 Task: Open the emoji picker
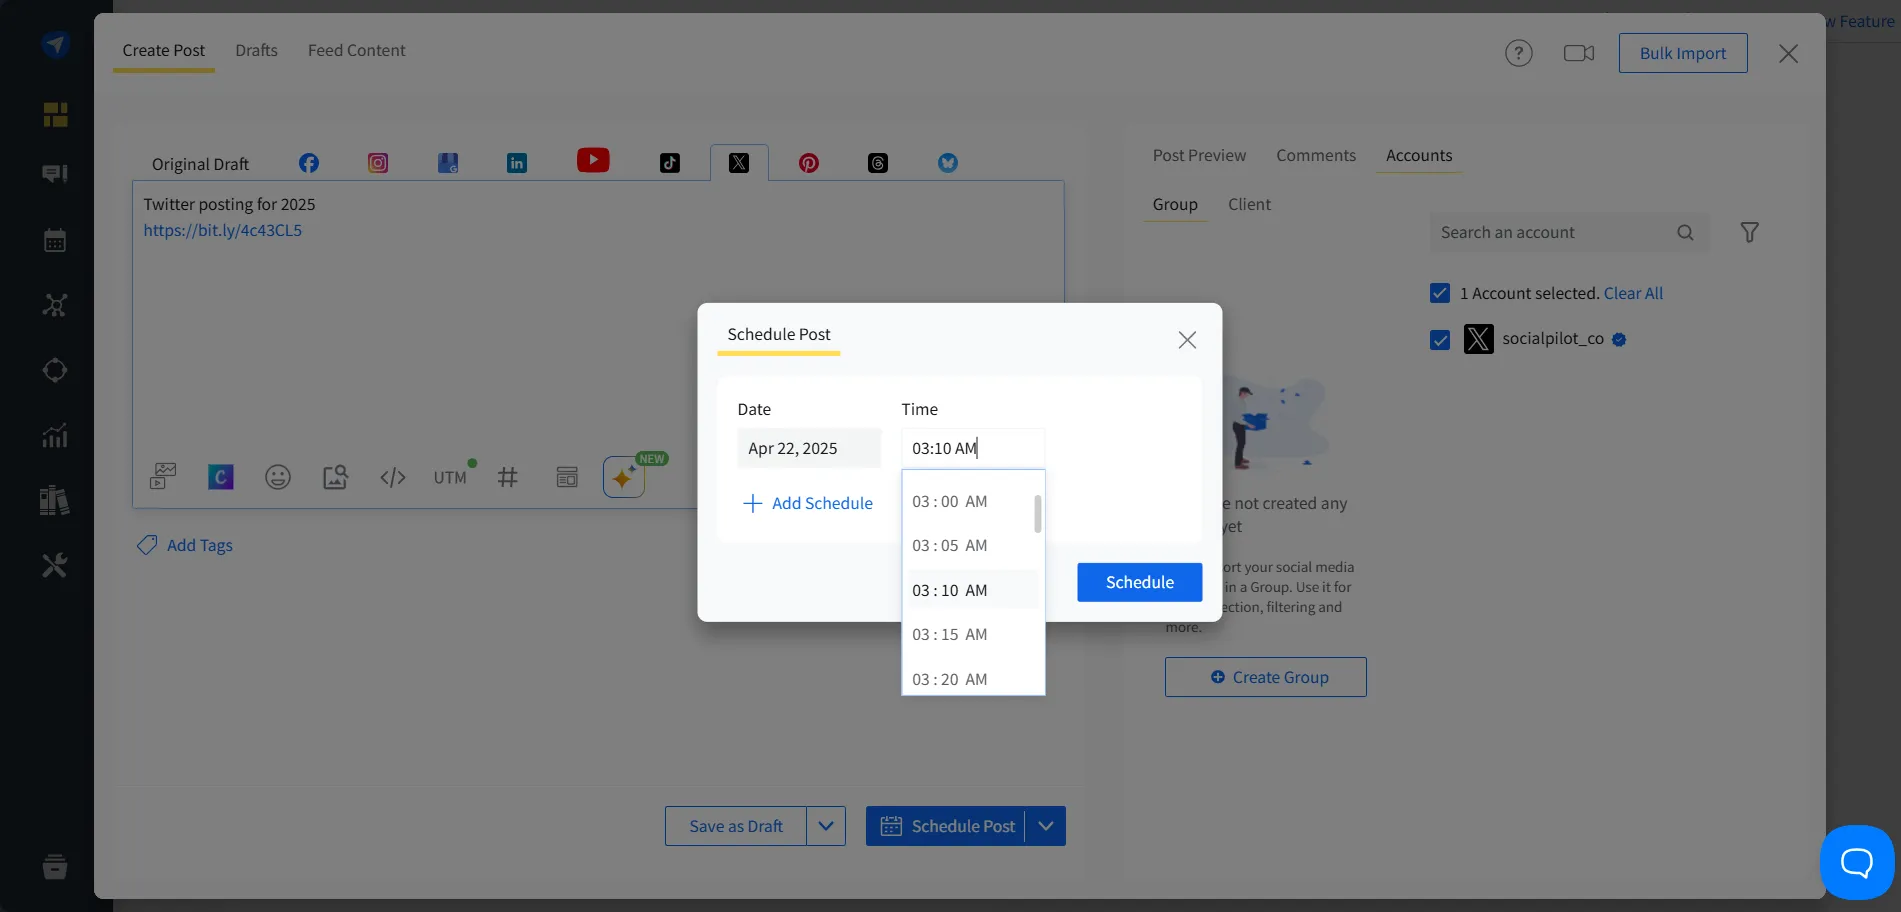click(x=278, y=477)
